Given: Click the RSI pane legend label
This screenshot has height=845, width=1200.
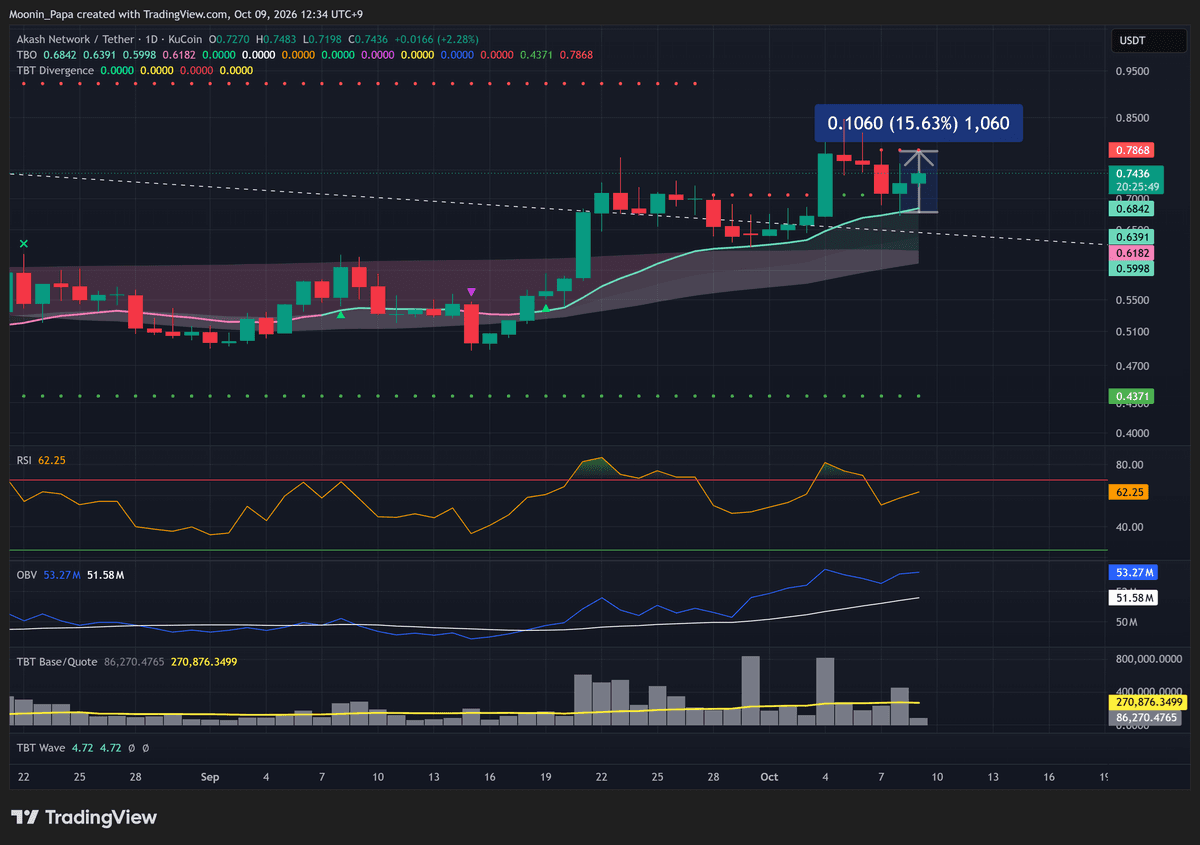Looking at the screenshot, I should (x=25, y=460).
